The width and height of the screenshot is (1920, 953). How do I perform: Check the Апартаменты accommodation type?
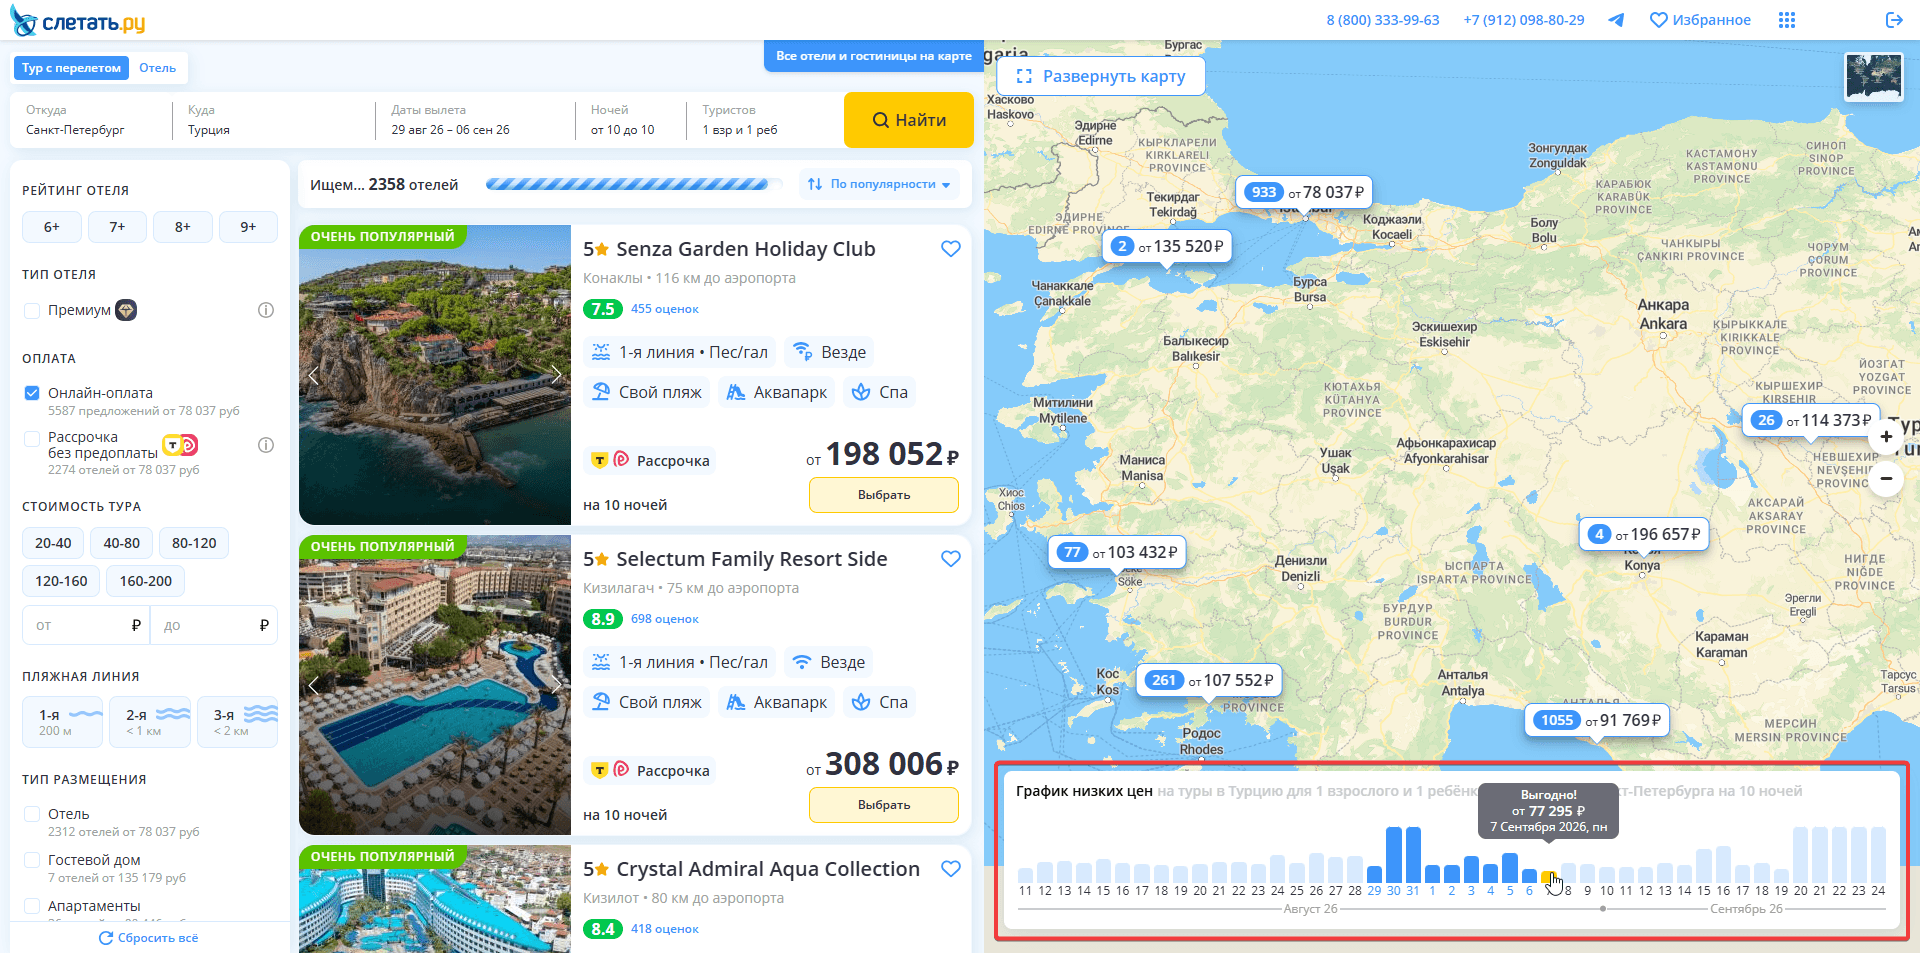(x=32, y=906)
